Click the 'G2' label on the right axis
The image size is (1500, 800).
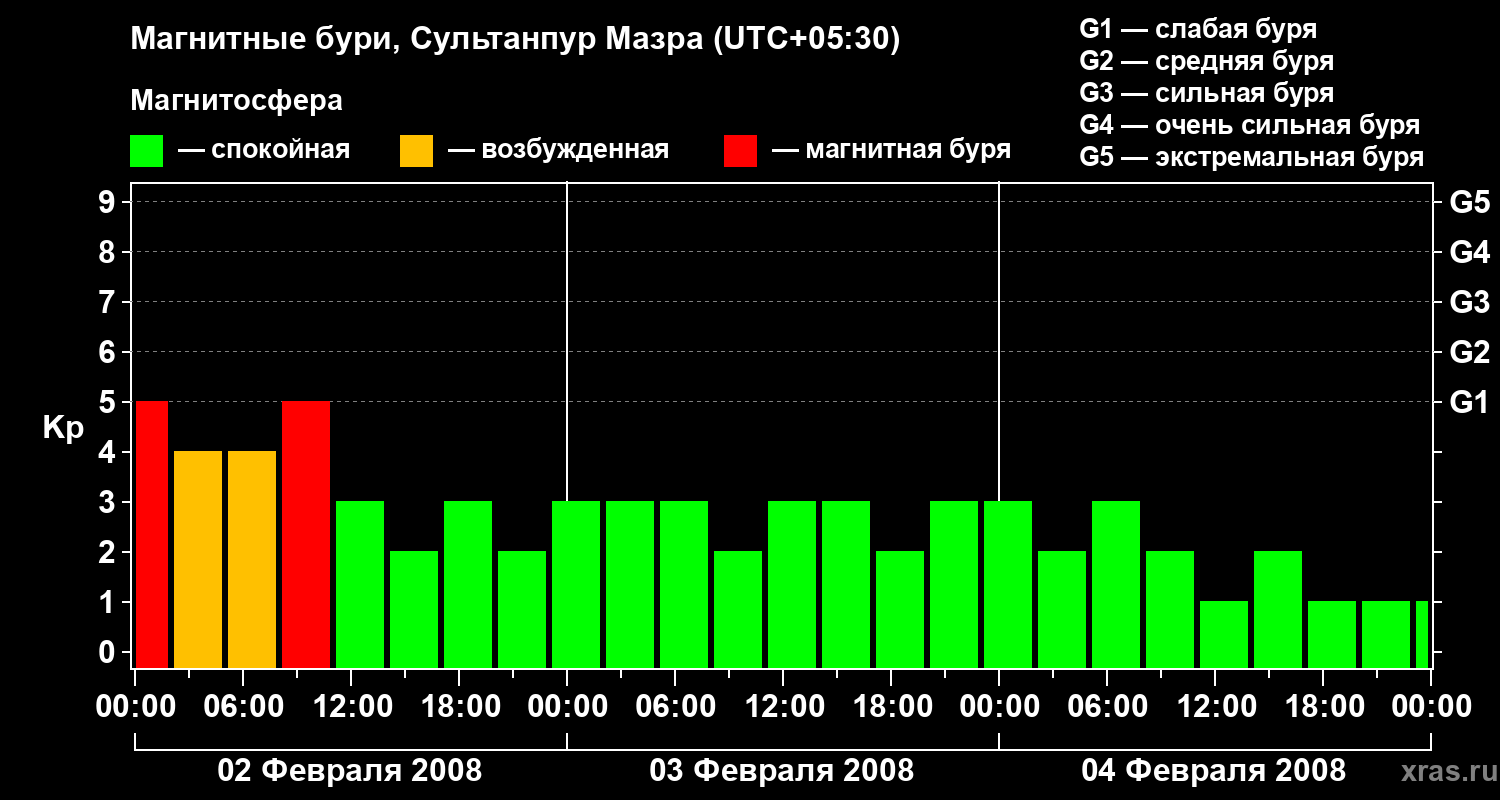click(x=1469, y=352)
